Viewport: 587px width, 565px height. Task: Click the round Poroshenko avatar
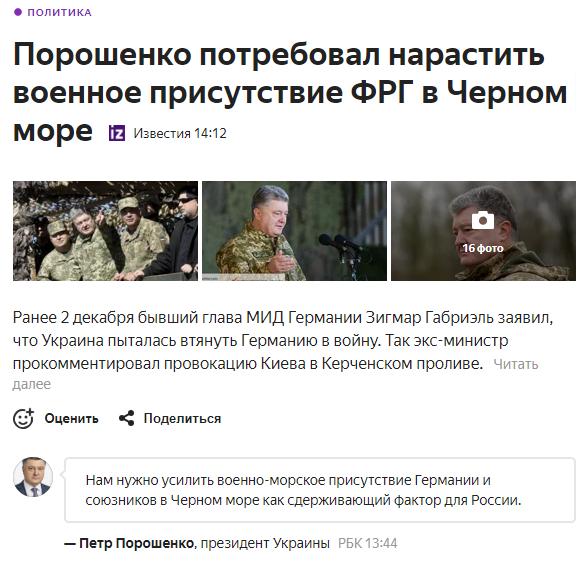point(33,477)
